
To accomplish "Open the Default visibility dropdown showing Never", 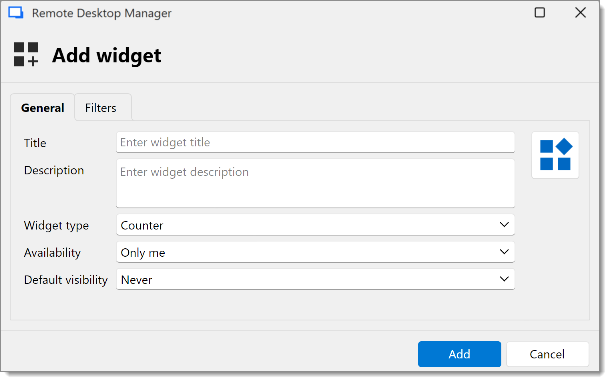I will [316, 279].
